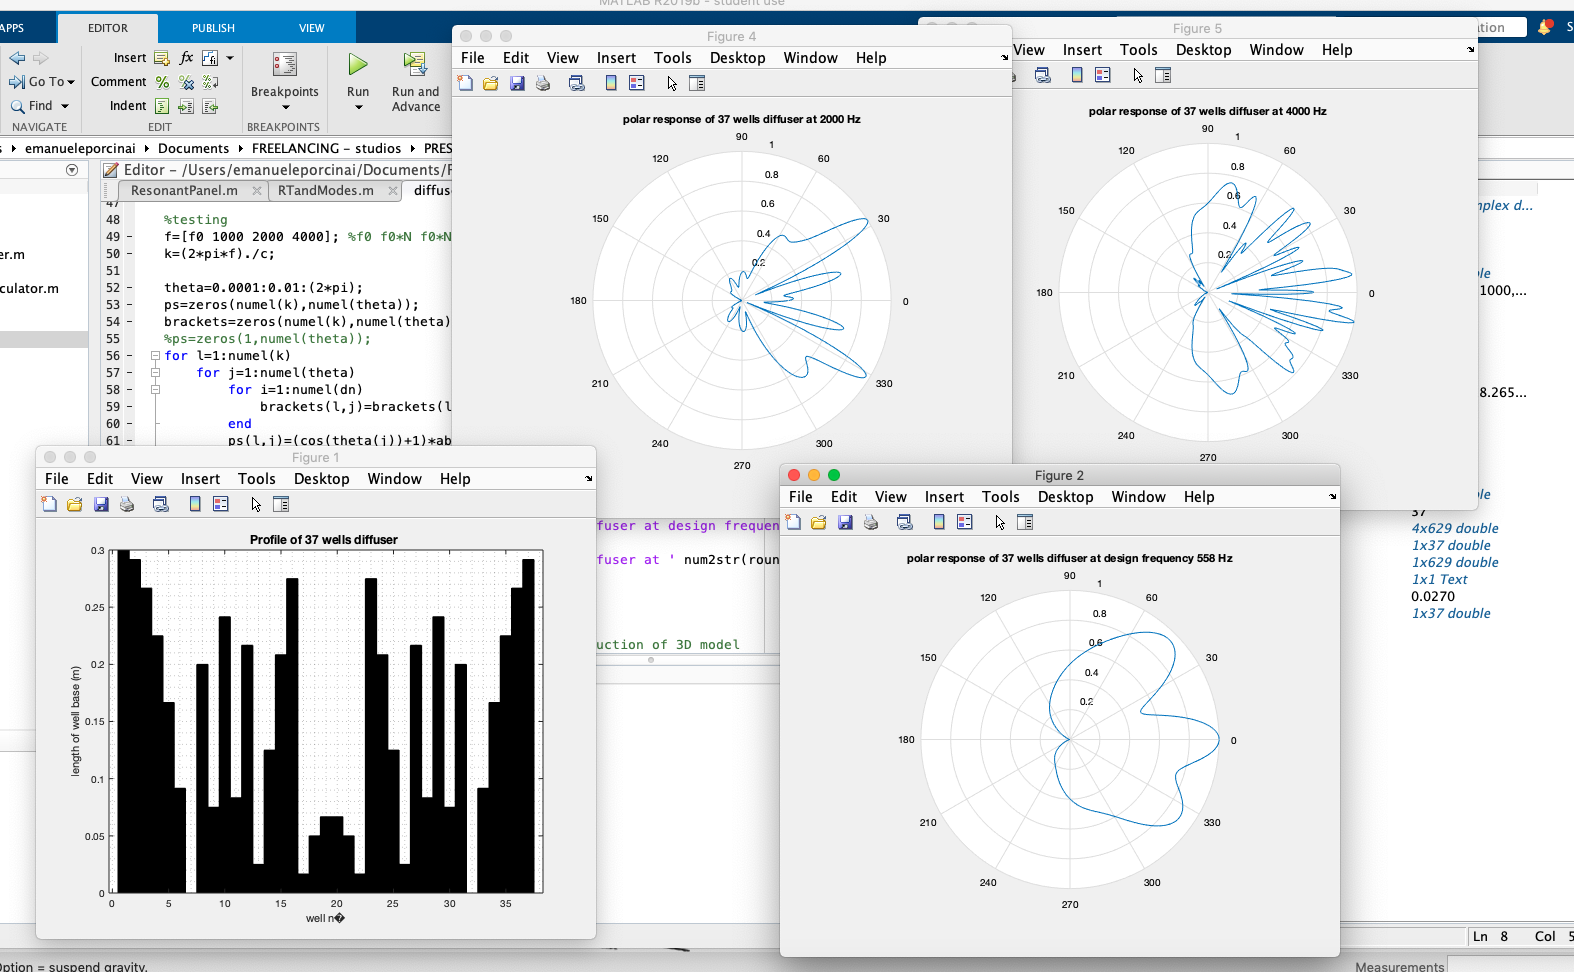
Task: Click the Comment percent icon
Action: 162,82
